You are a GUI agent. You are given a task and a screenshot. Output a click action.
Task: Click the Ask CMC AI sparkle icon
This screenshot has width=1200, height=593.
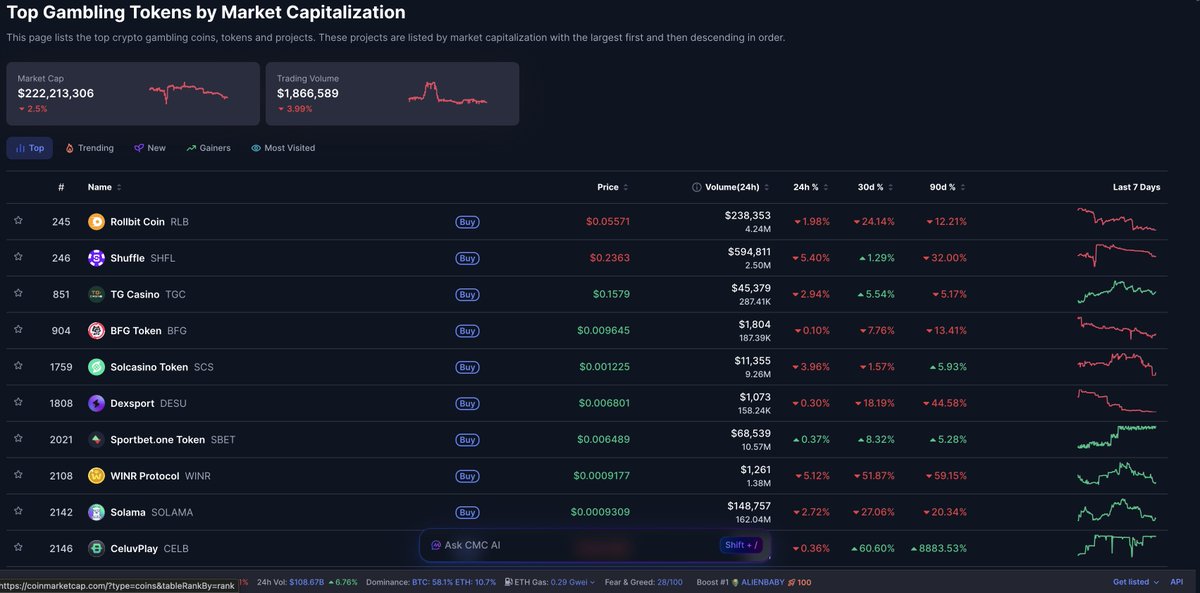(x=436, y=545)
